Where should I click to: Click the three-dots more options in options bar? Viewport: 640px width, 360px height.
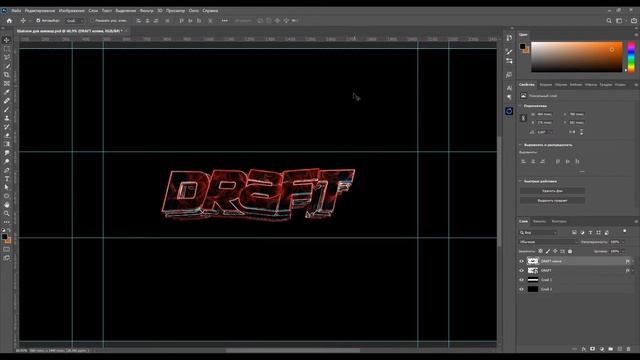point(224,20)
